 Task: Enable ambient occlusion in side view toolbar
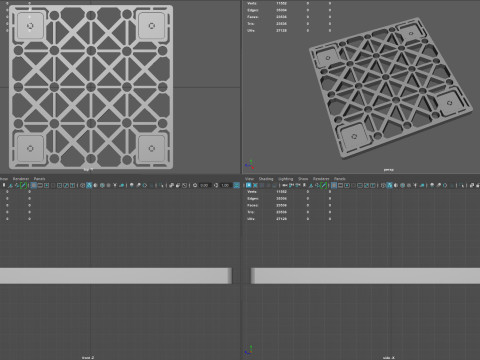click(x=432, y=185)
